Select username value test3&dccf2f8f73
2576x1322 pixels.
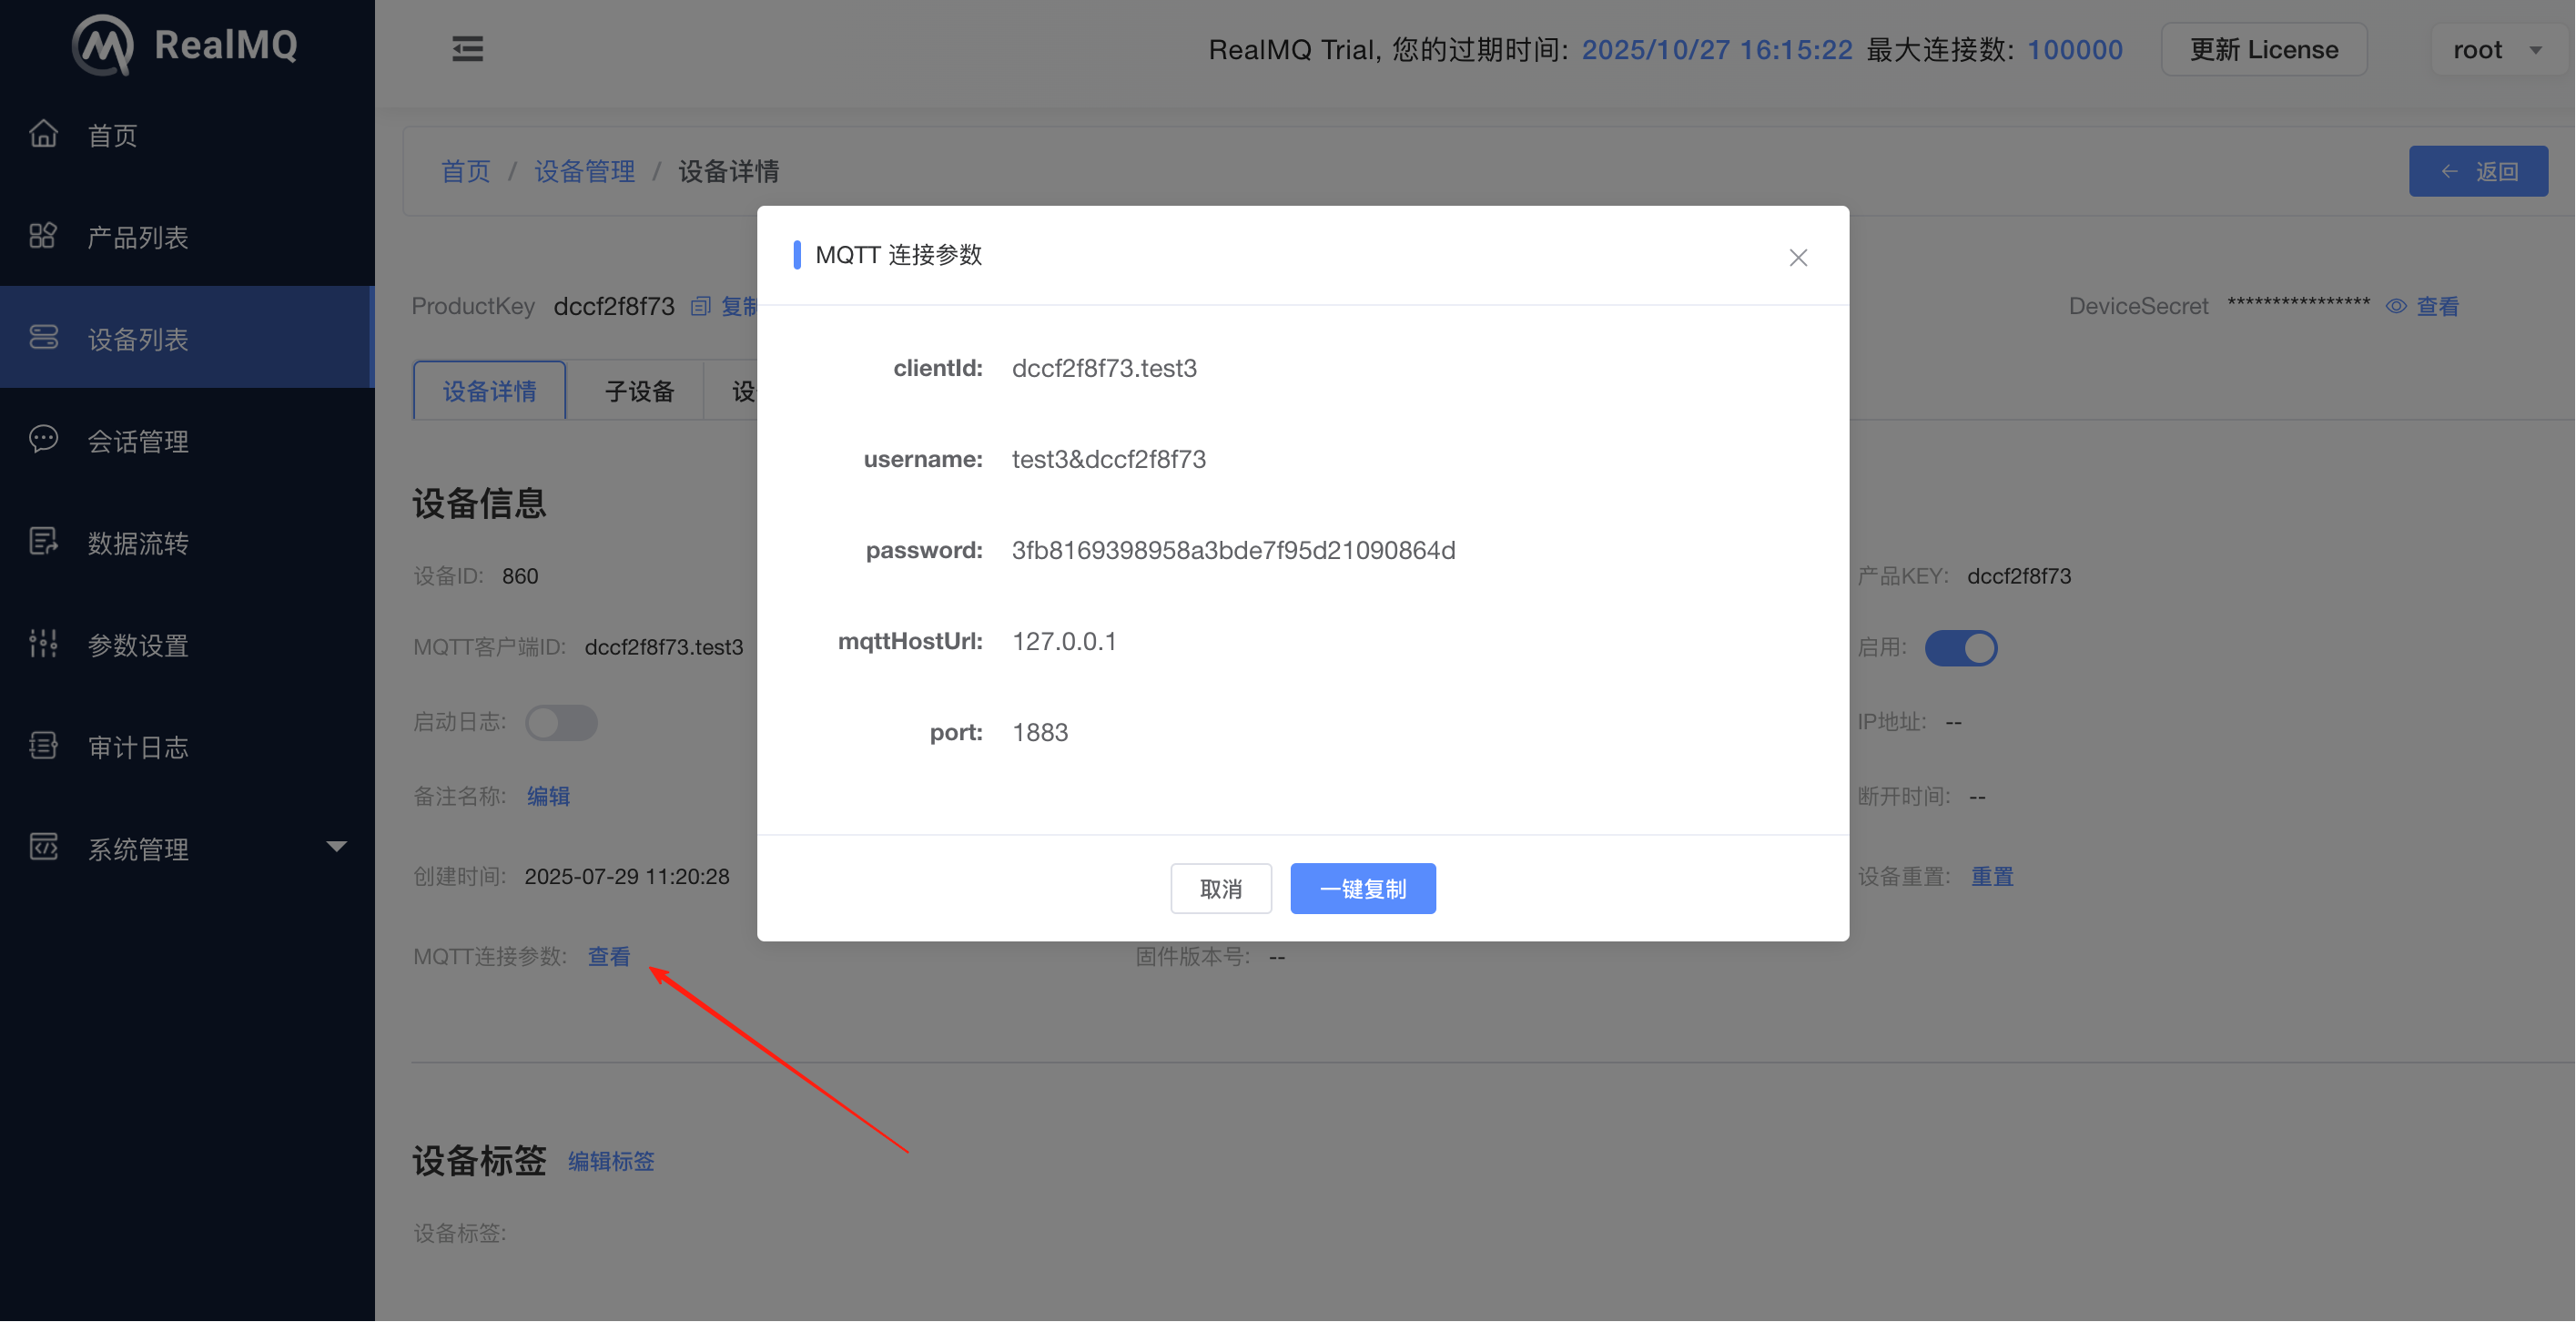pyautogui.click(x=1108, y=459)
